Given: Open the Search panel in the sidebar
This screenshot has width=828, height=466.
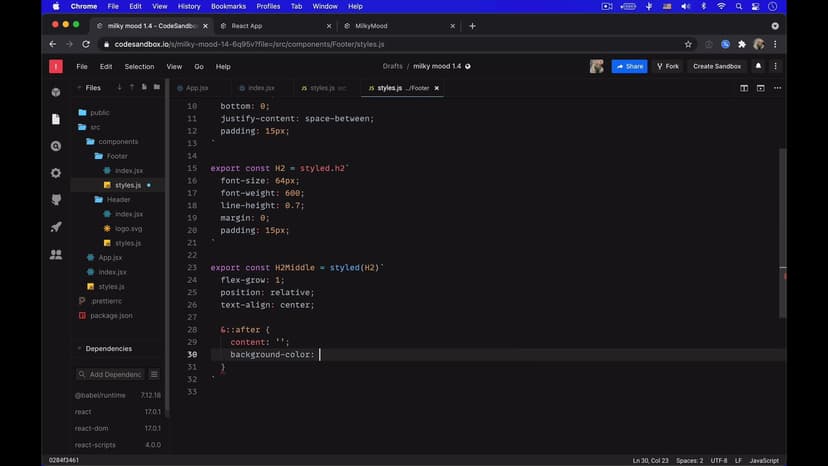Looking at the screenshot, I should (x=56, y=146).
